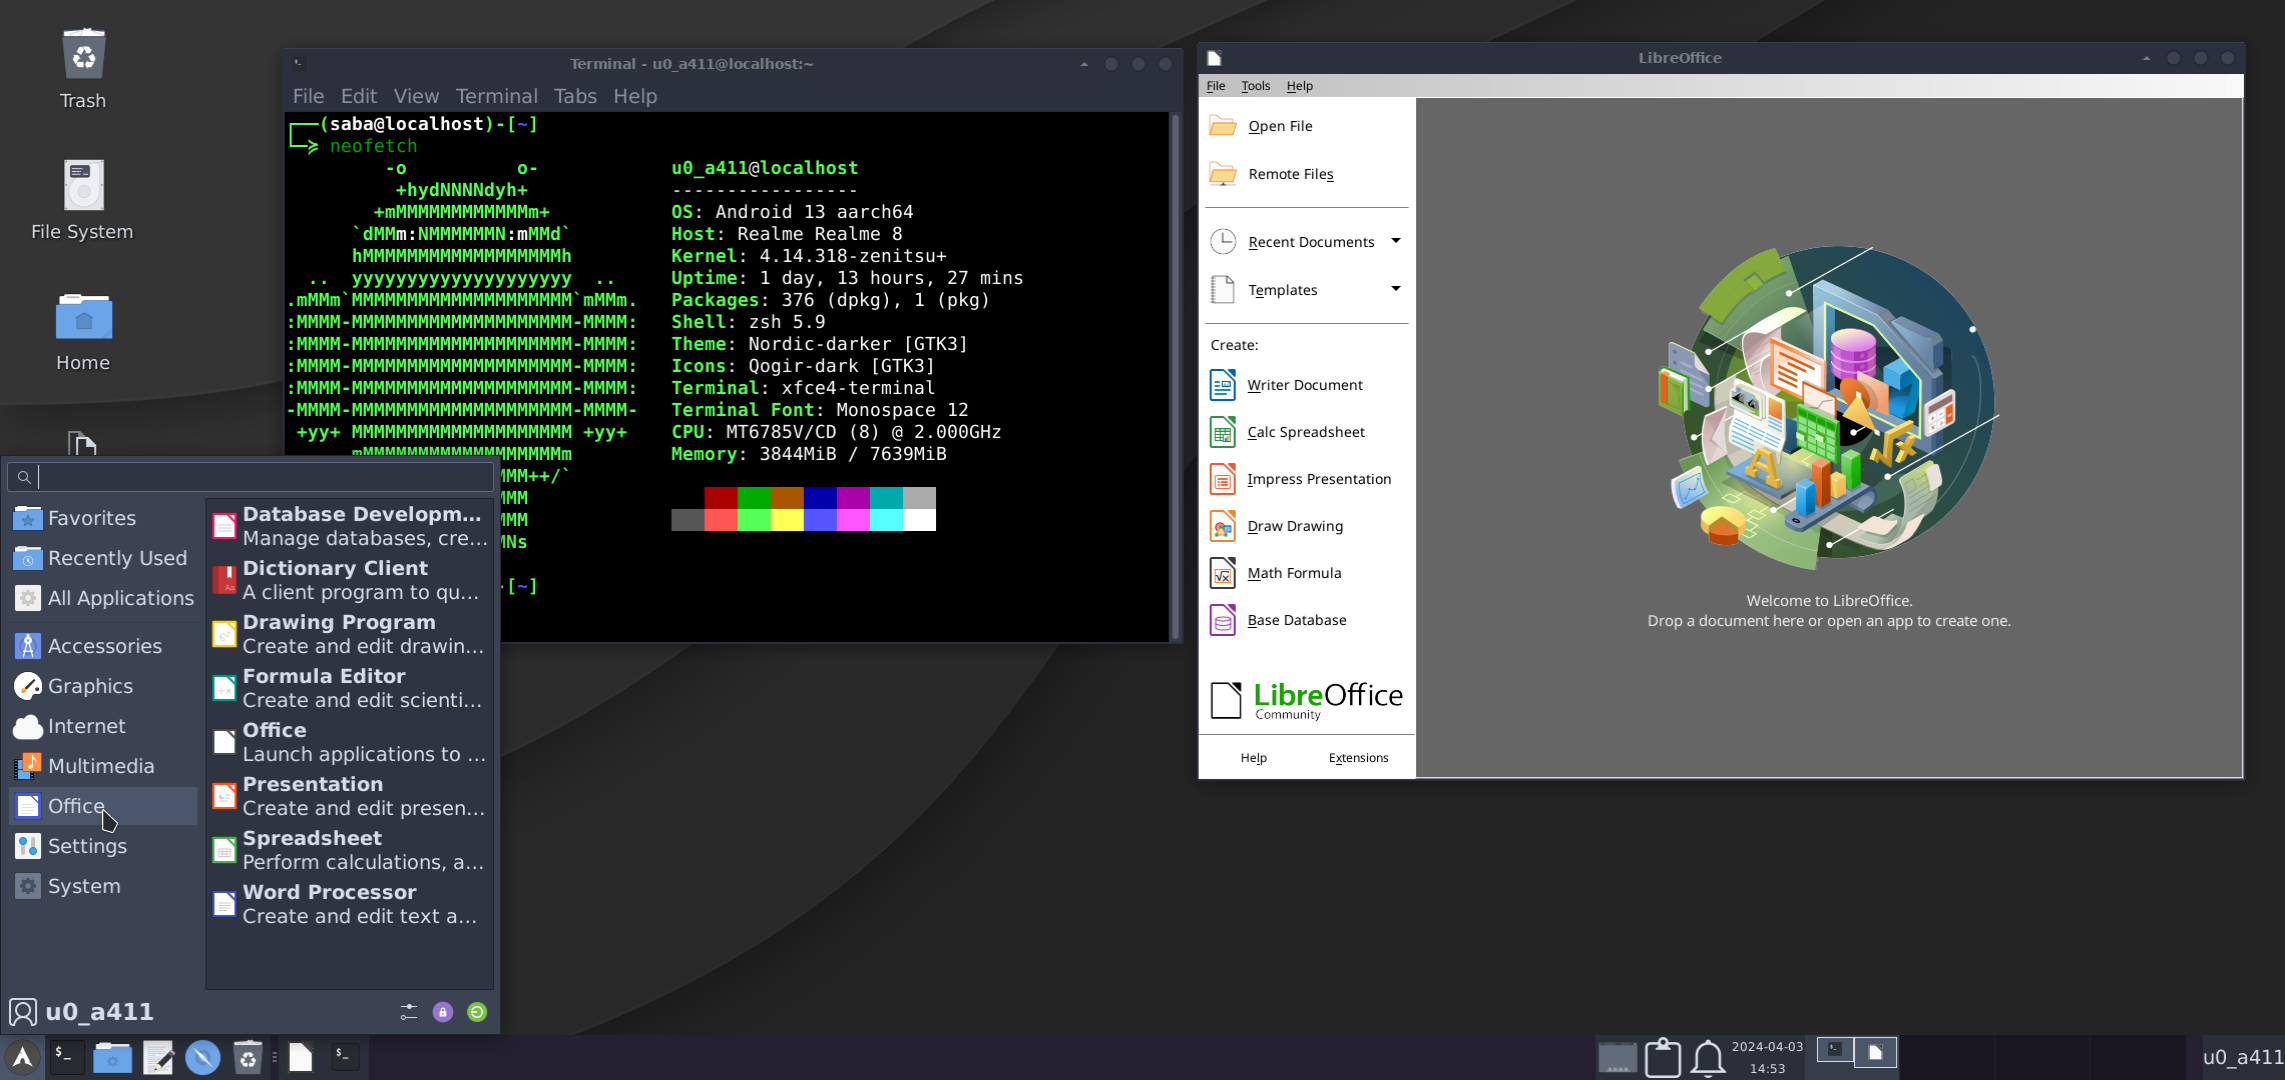Screen dimensions: 2285x1080
Task: Click the Help button at LibreOffice bottom
Action: [1253, 758]
